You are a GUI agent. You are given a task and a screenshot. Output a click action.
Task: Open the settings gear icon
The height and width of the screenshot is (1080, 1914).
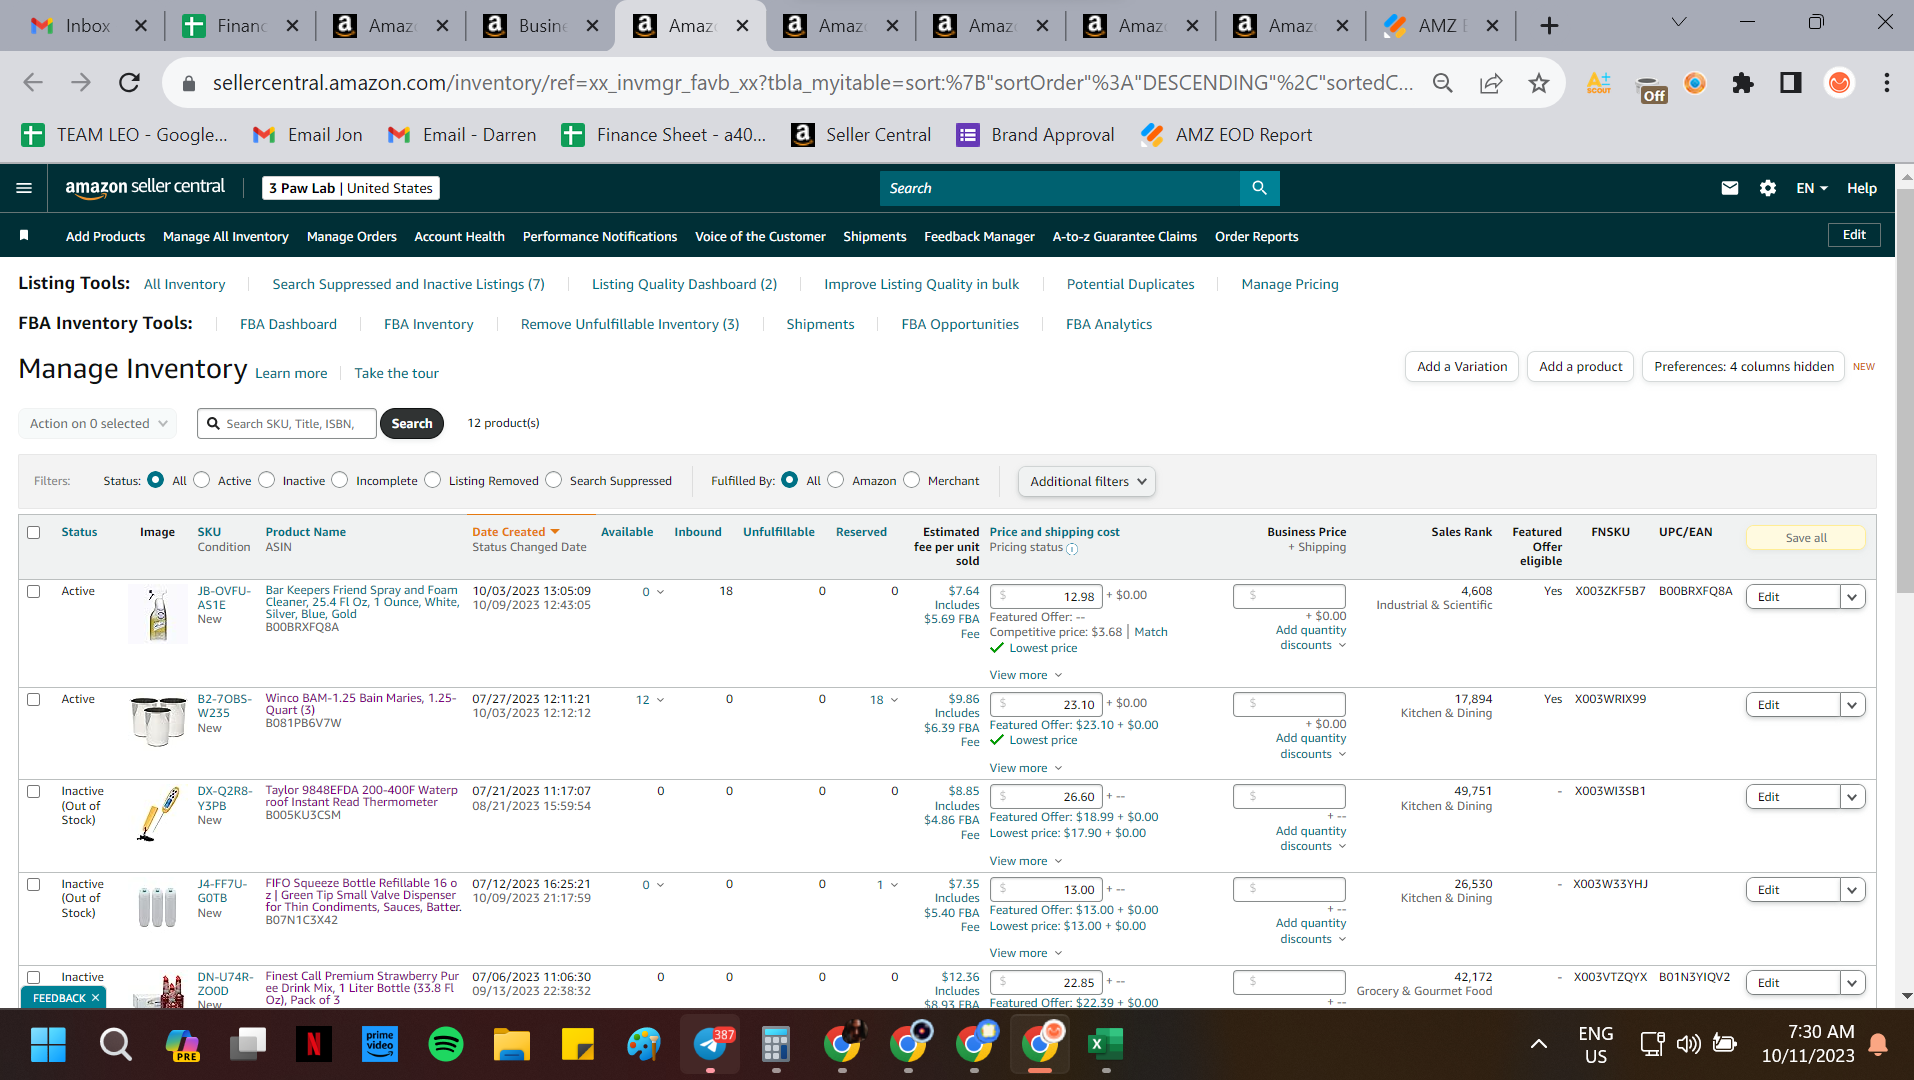[1767, 188]
